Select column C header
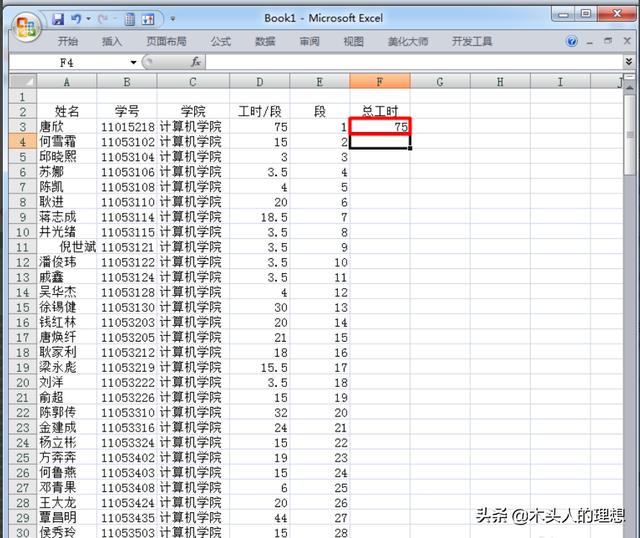The width and height of the screenshot is (640, 538). pos(193,82)
